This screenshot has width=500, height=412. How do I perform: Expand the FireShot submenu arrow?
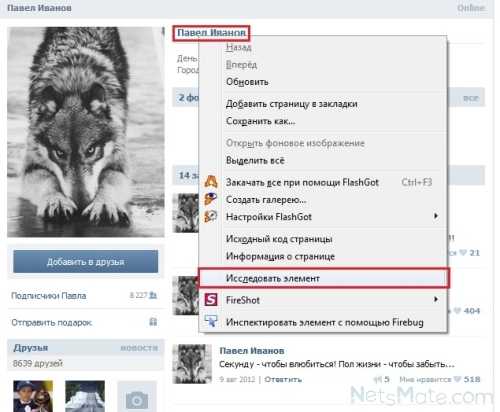(436, 299)
